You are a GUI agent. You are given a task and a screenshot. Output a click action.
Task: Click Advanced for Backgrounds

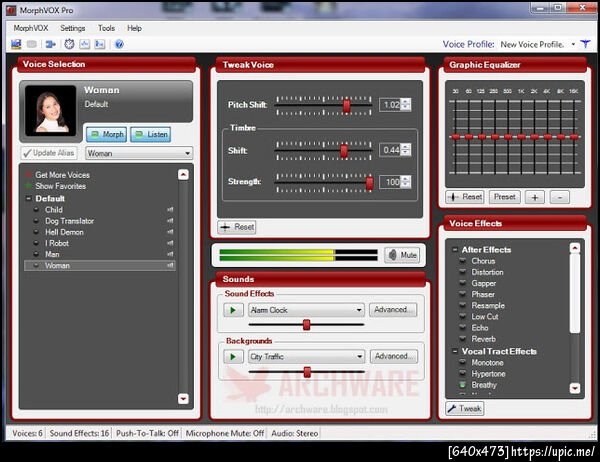(x=394, y=356)
